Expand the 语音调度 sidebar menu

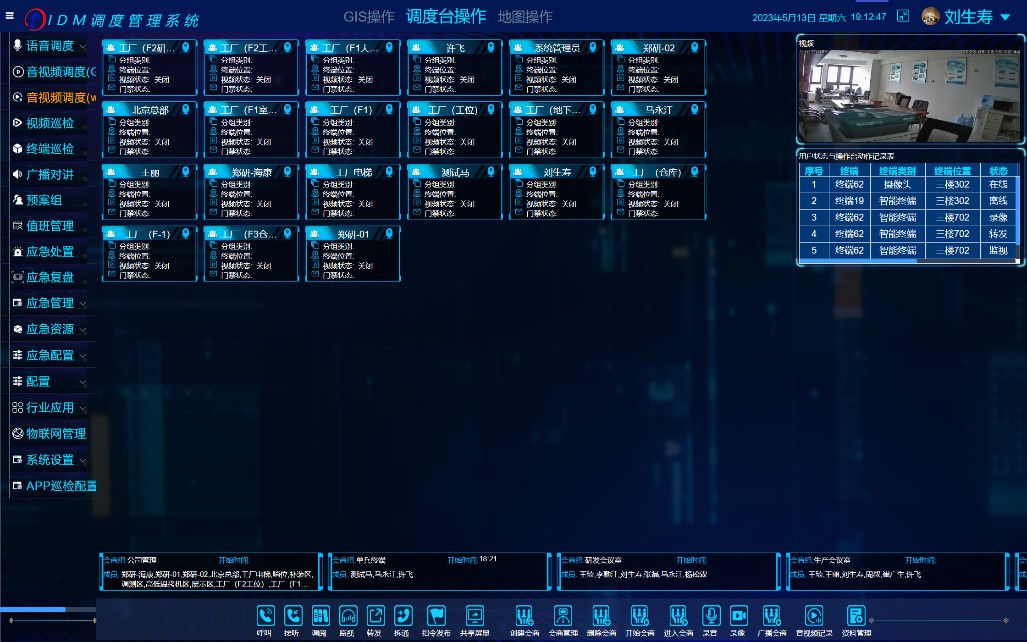[50, 46]
